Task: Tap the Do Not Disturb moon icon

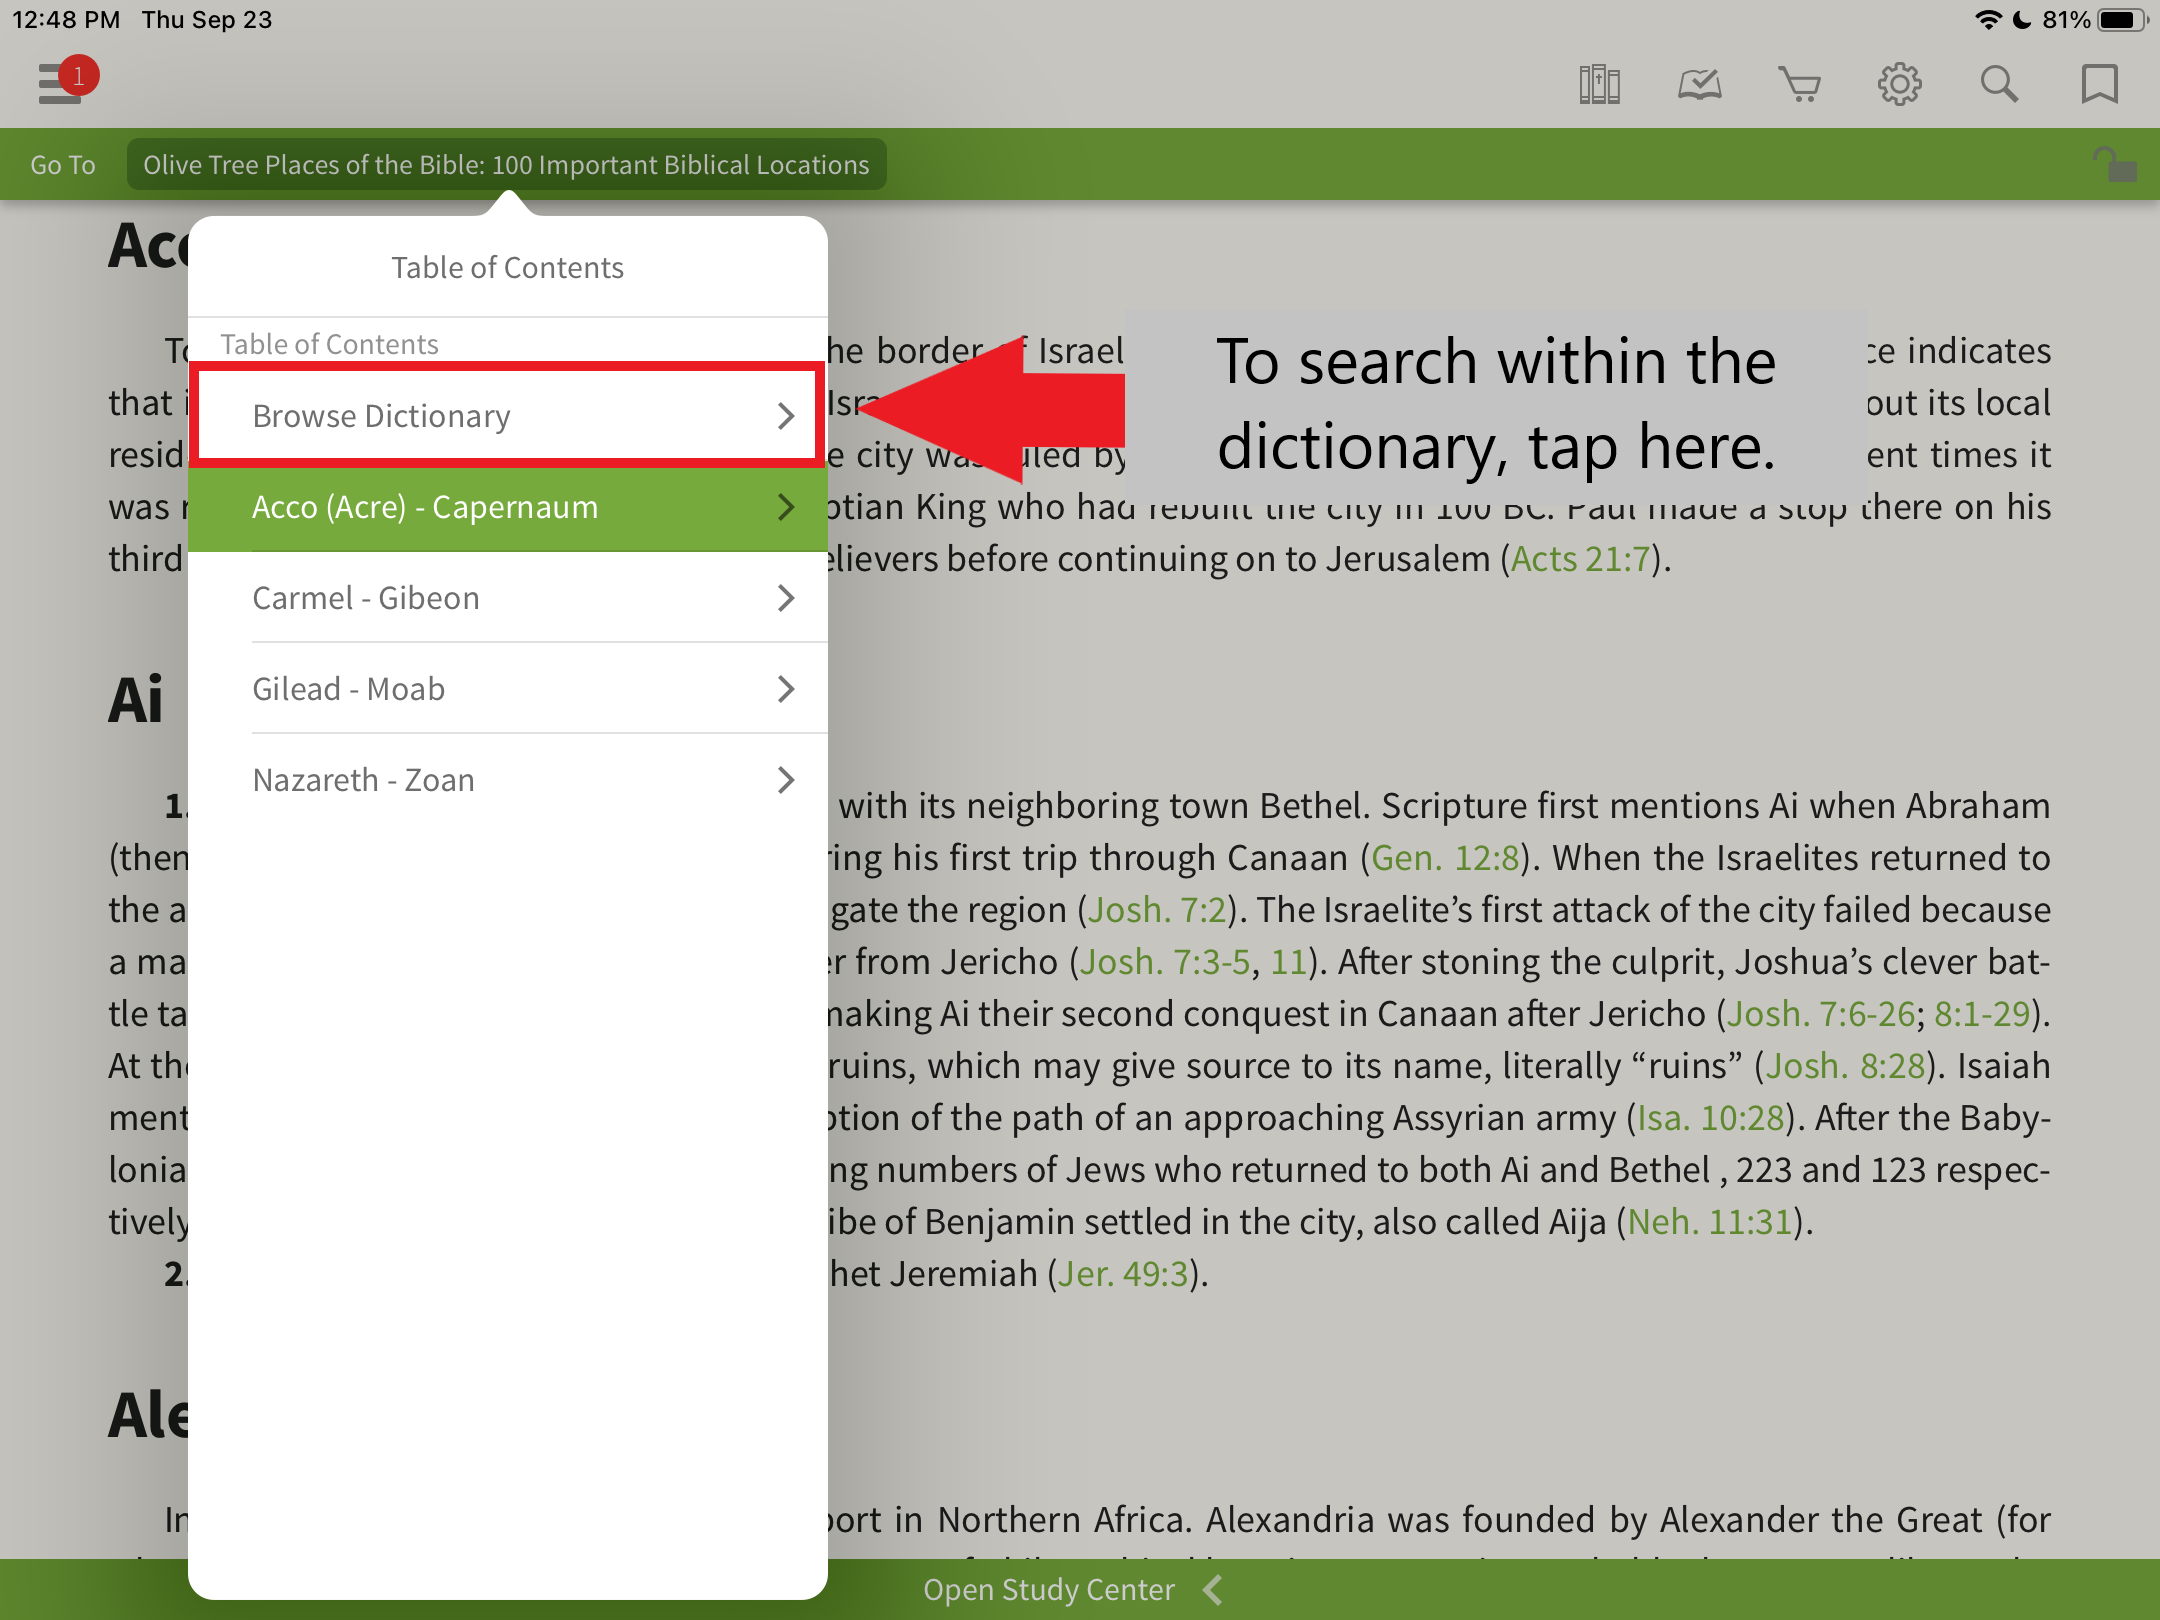Action: pos(2021,20)
